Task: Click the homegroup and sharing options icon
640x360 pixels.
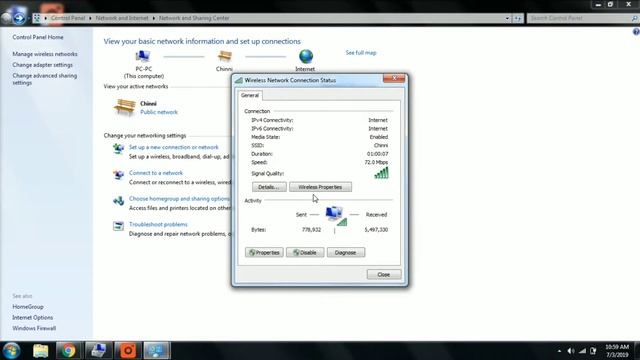Action: click(x=118, y=200)
